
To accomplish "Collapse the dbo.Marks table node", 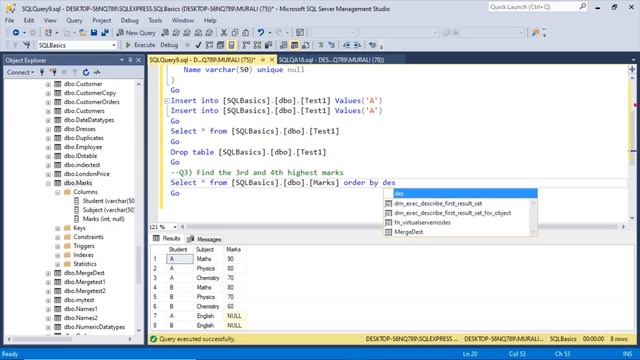I will tap(48, 183).
